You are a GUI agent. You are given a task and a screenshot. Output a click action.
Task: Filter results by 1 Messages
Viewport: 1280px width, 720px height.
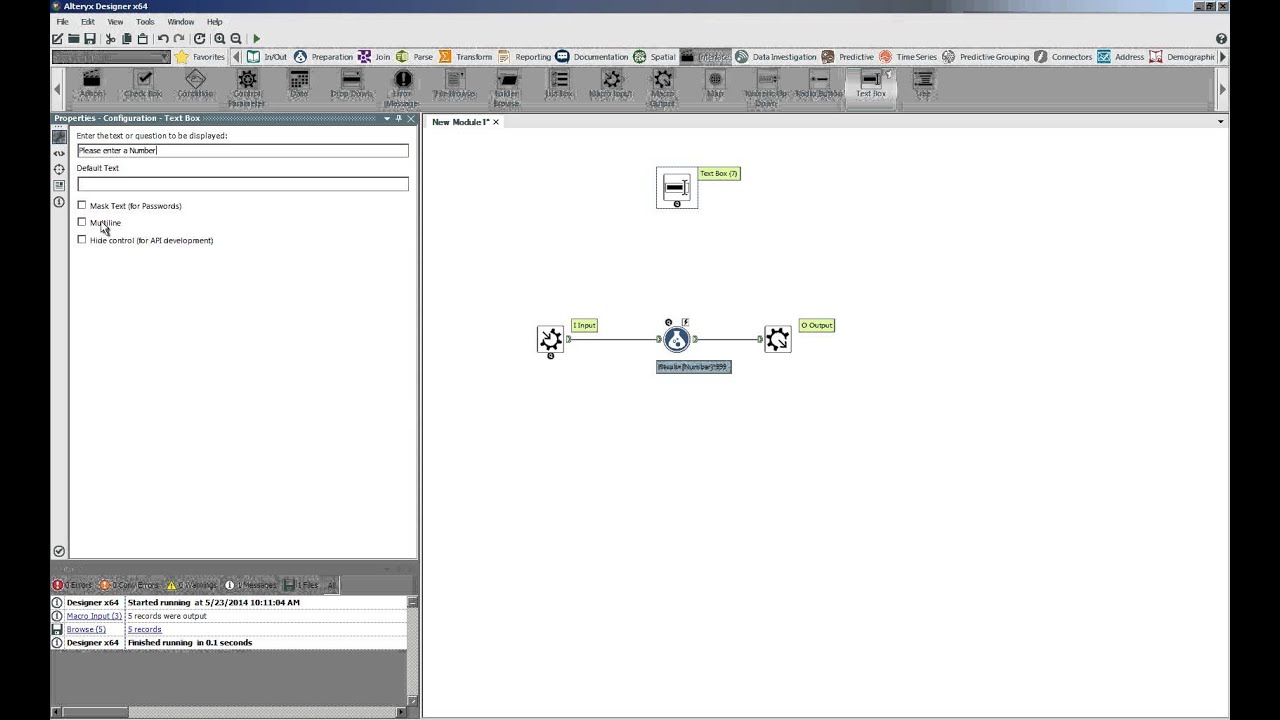point(250,585)
